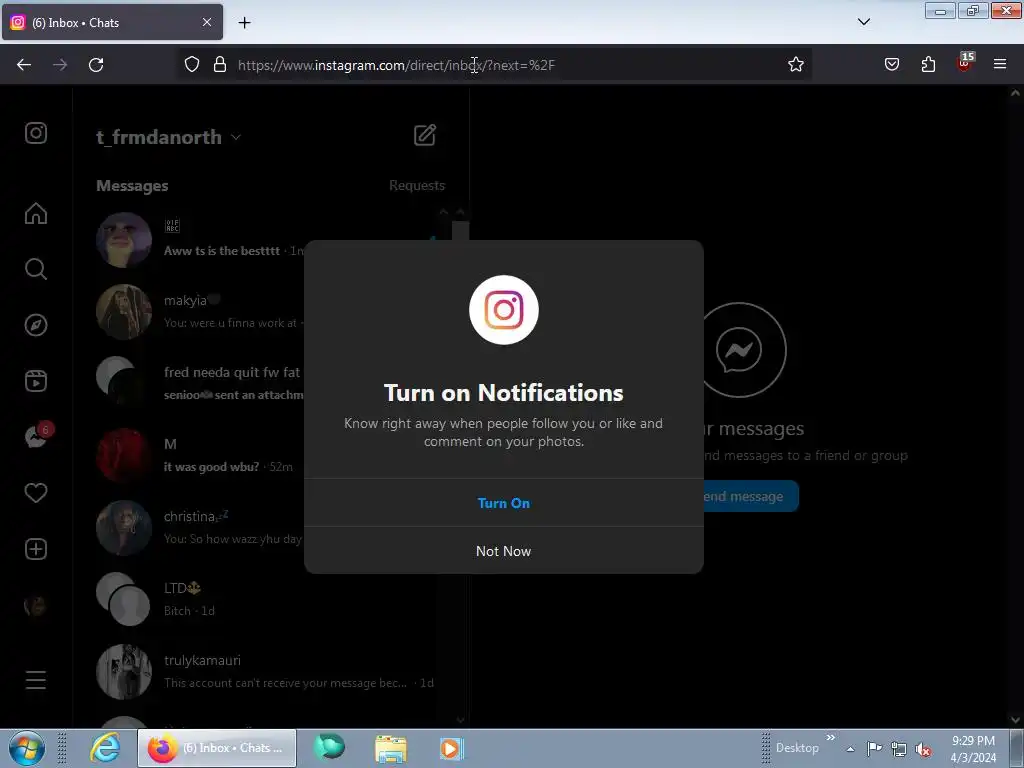Click the Send message button
The width and height of the screenshot is (1024, 768).
pos(750,496)
